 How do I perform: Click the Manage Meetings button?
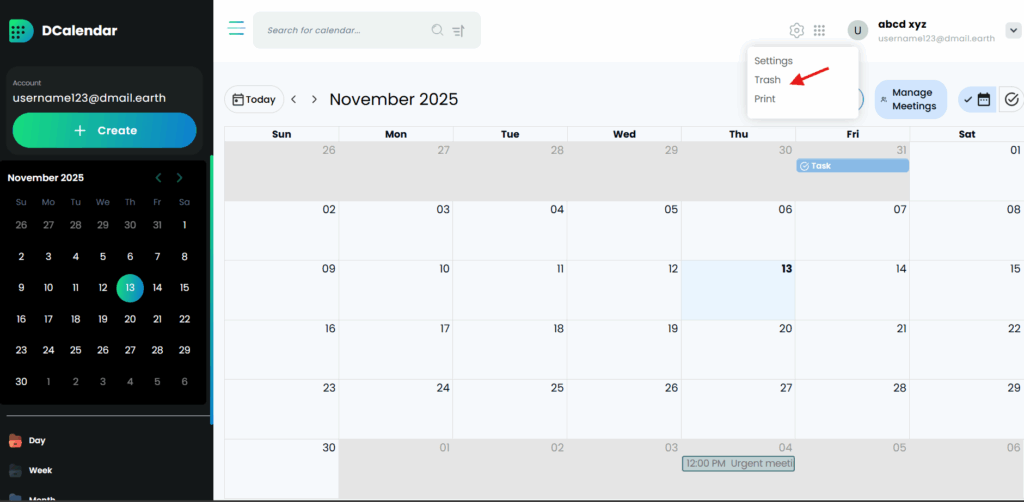coord(911,99)
